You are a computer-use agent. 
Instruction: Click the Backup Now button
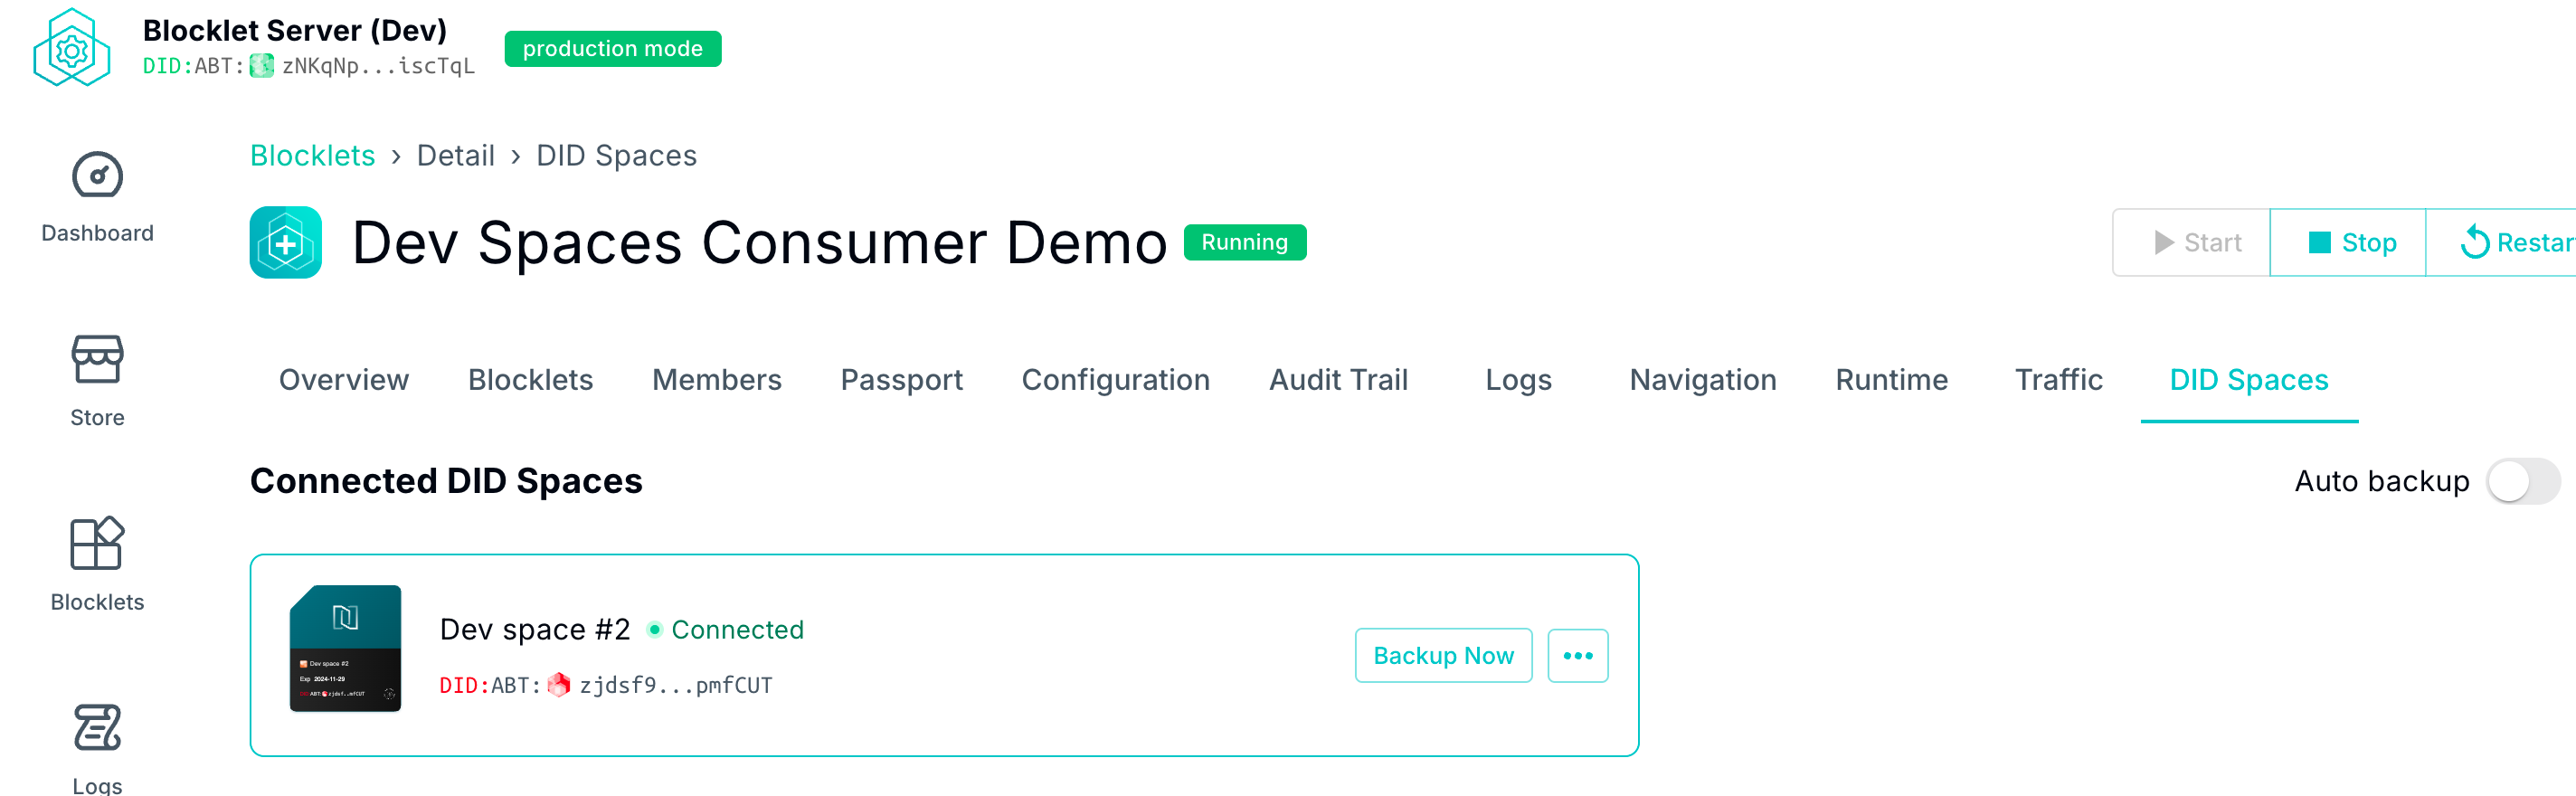pos(1442,656)
